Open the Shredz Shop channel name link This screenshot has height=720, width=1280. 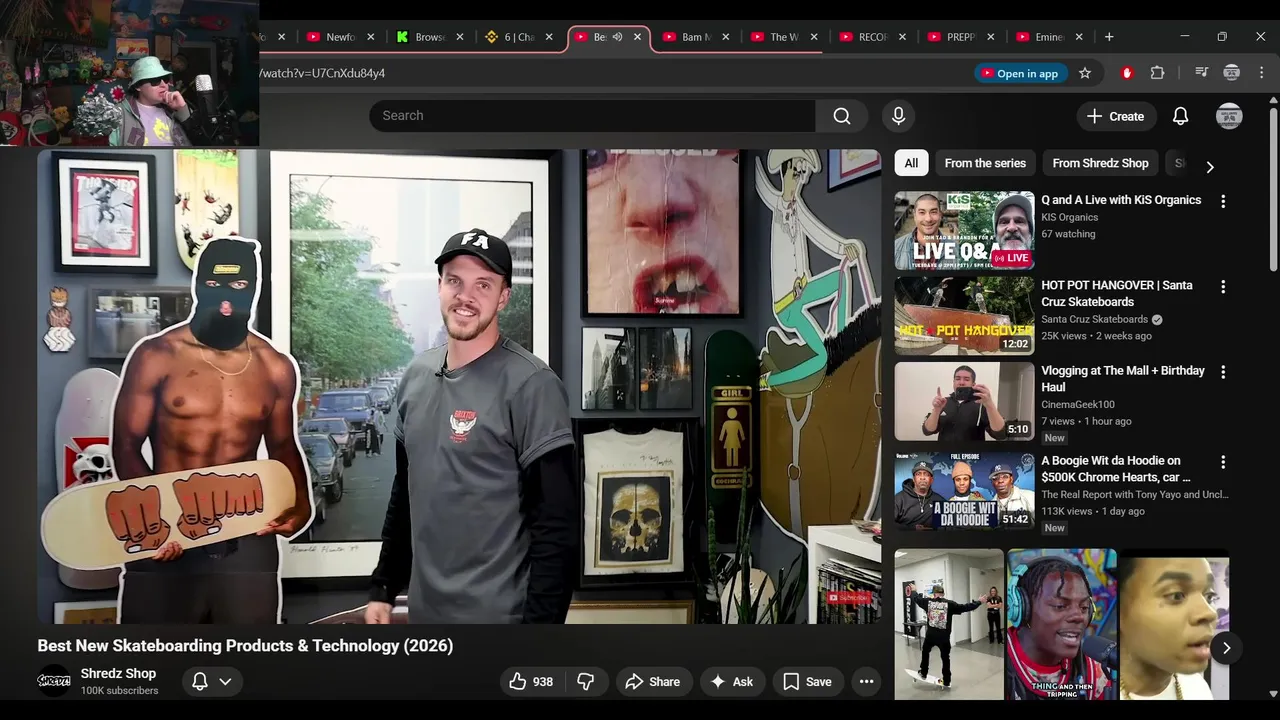(118, 674)
